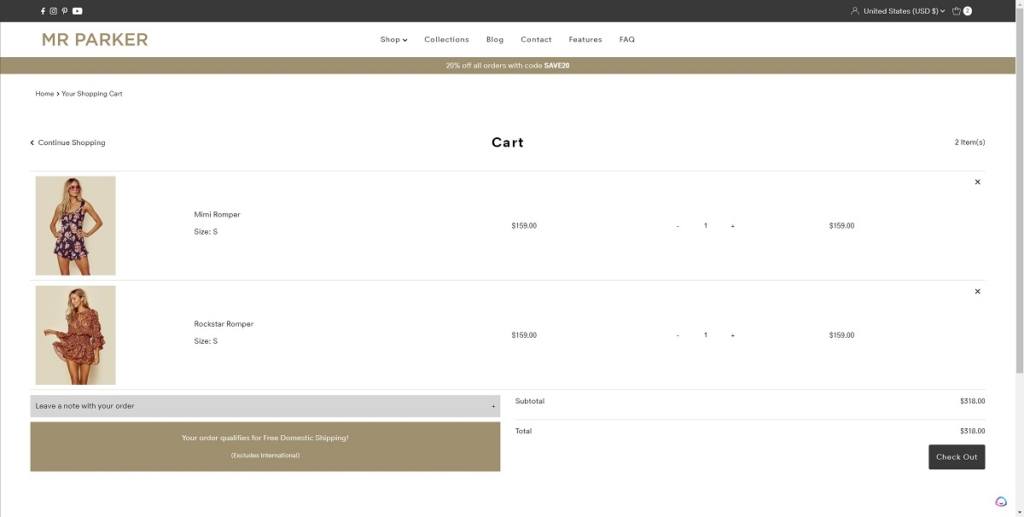Open the Pinterest social icon
The width and height of the screenshot is (1024, 517).
(x=65, y=11)
